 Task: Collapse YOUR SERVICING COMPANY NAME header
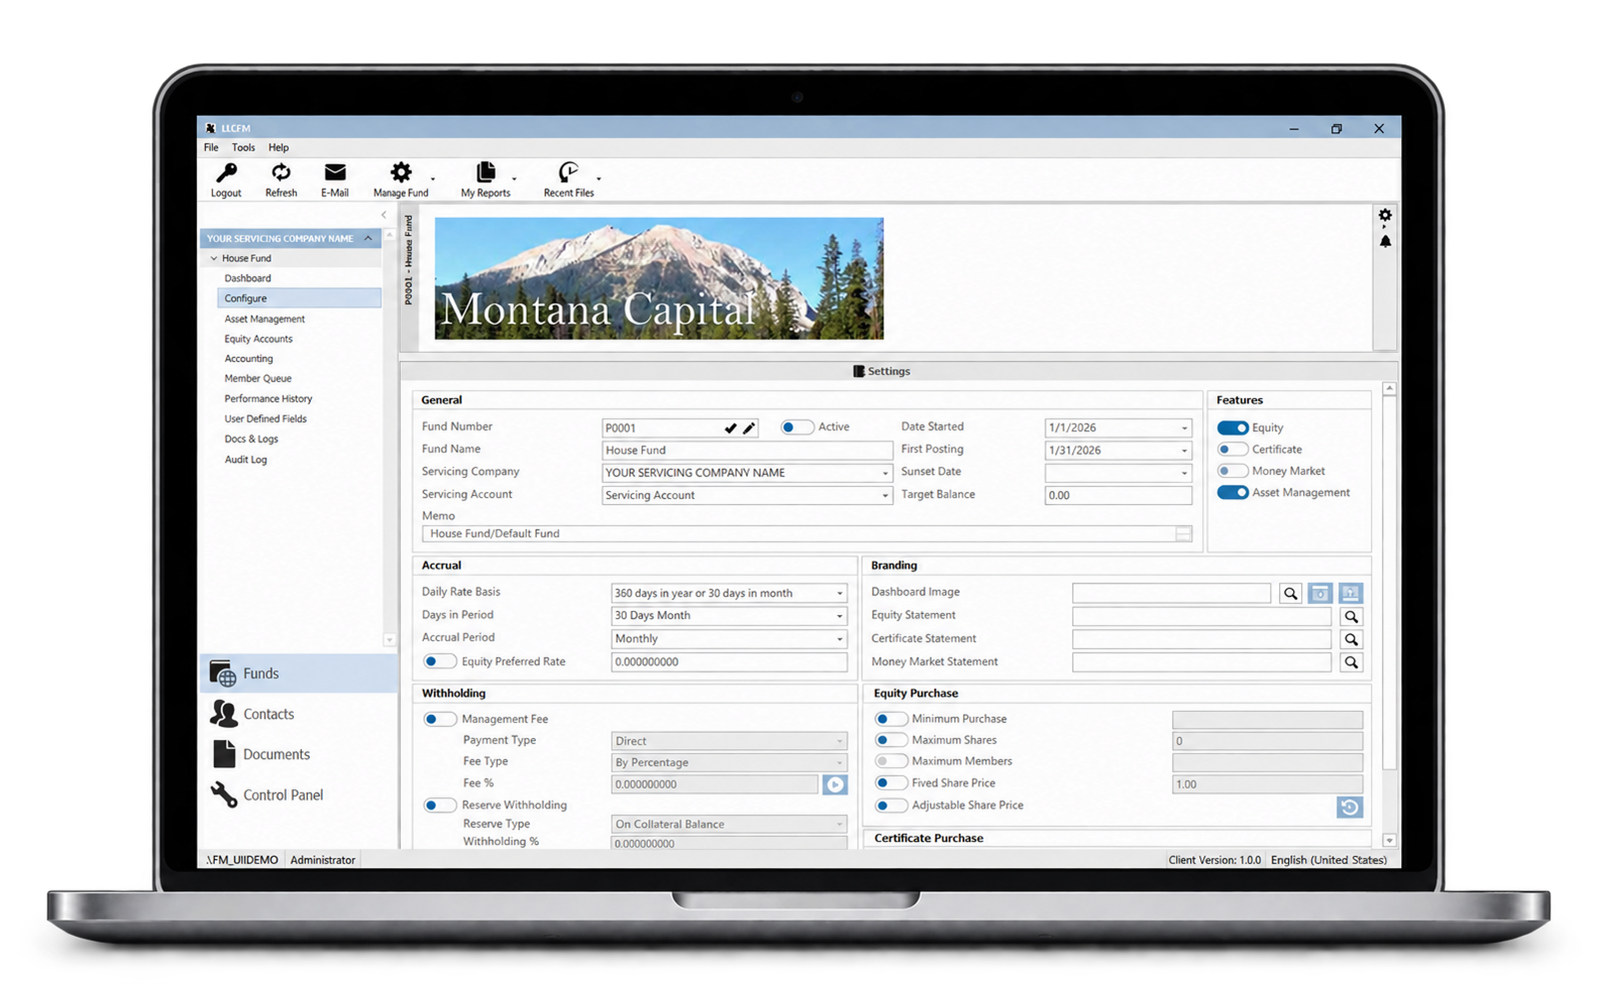(x=369, y=239)
